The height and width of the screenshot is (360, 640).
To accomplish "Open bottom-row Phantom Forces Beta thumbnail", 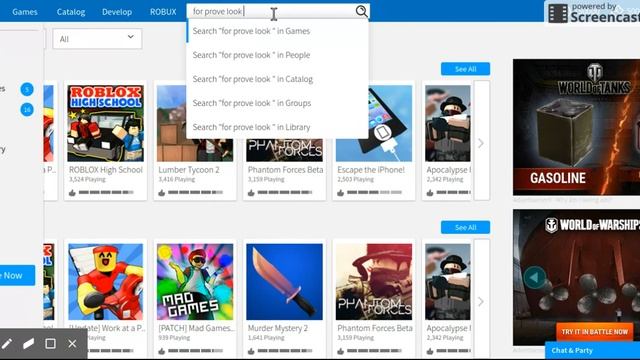I will pos(374,282).
